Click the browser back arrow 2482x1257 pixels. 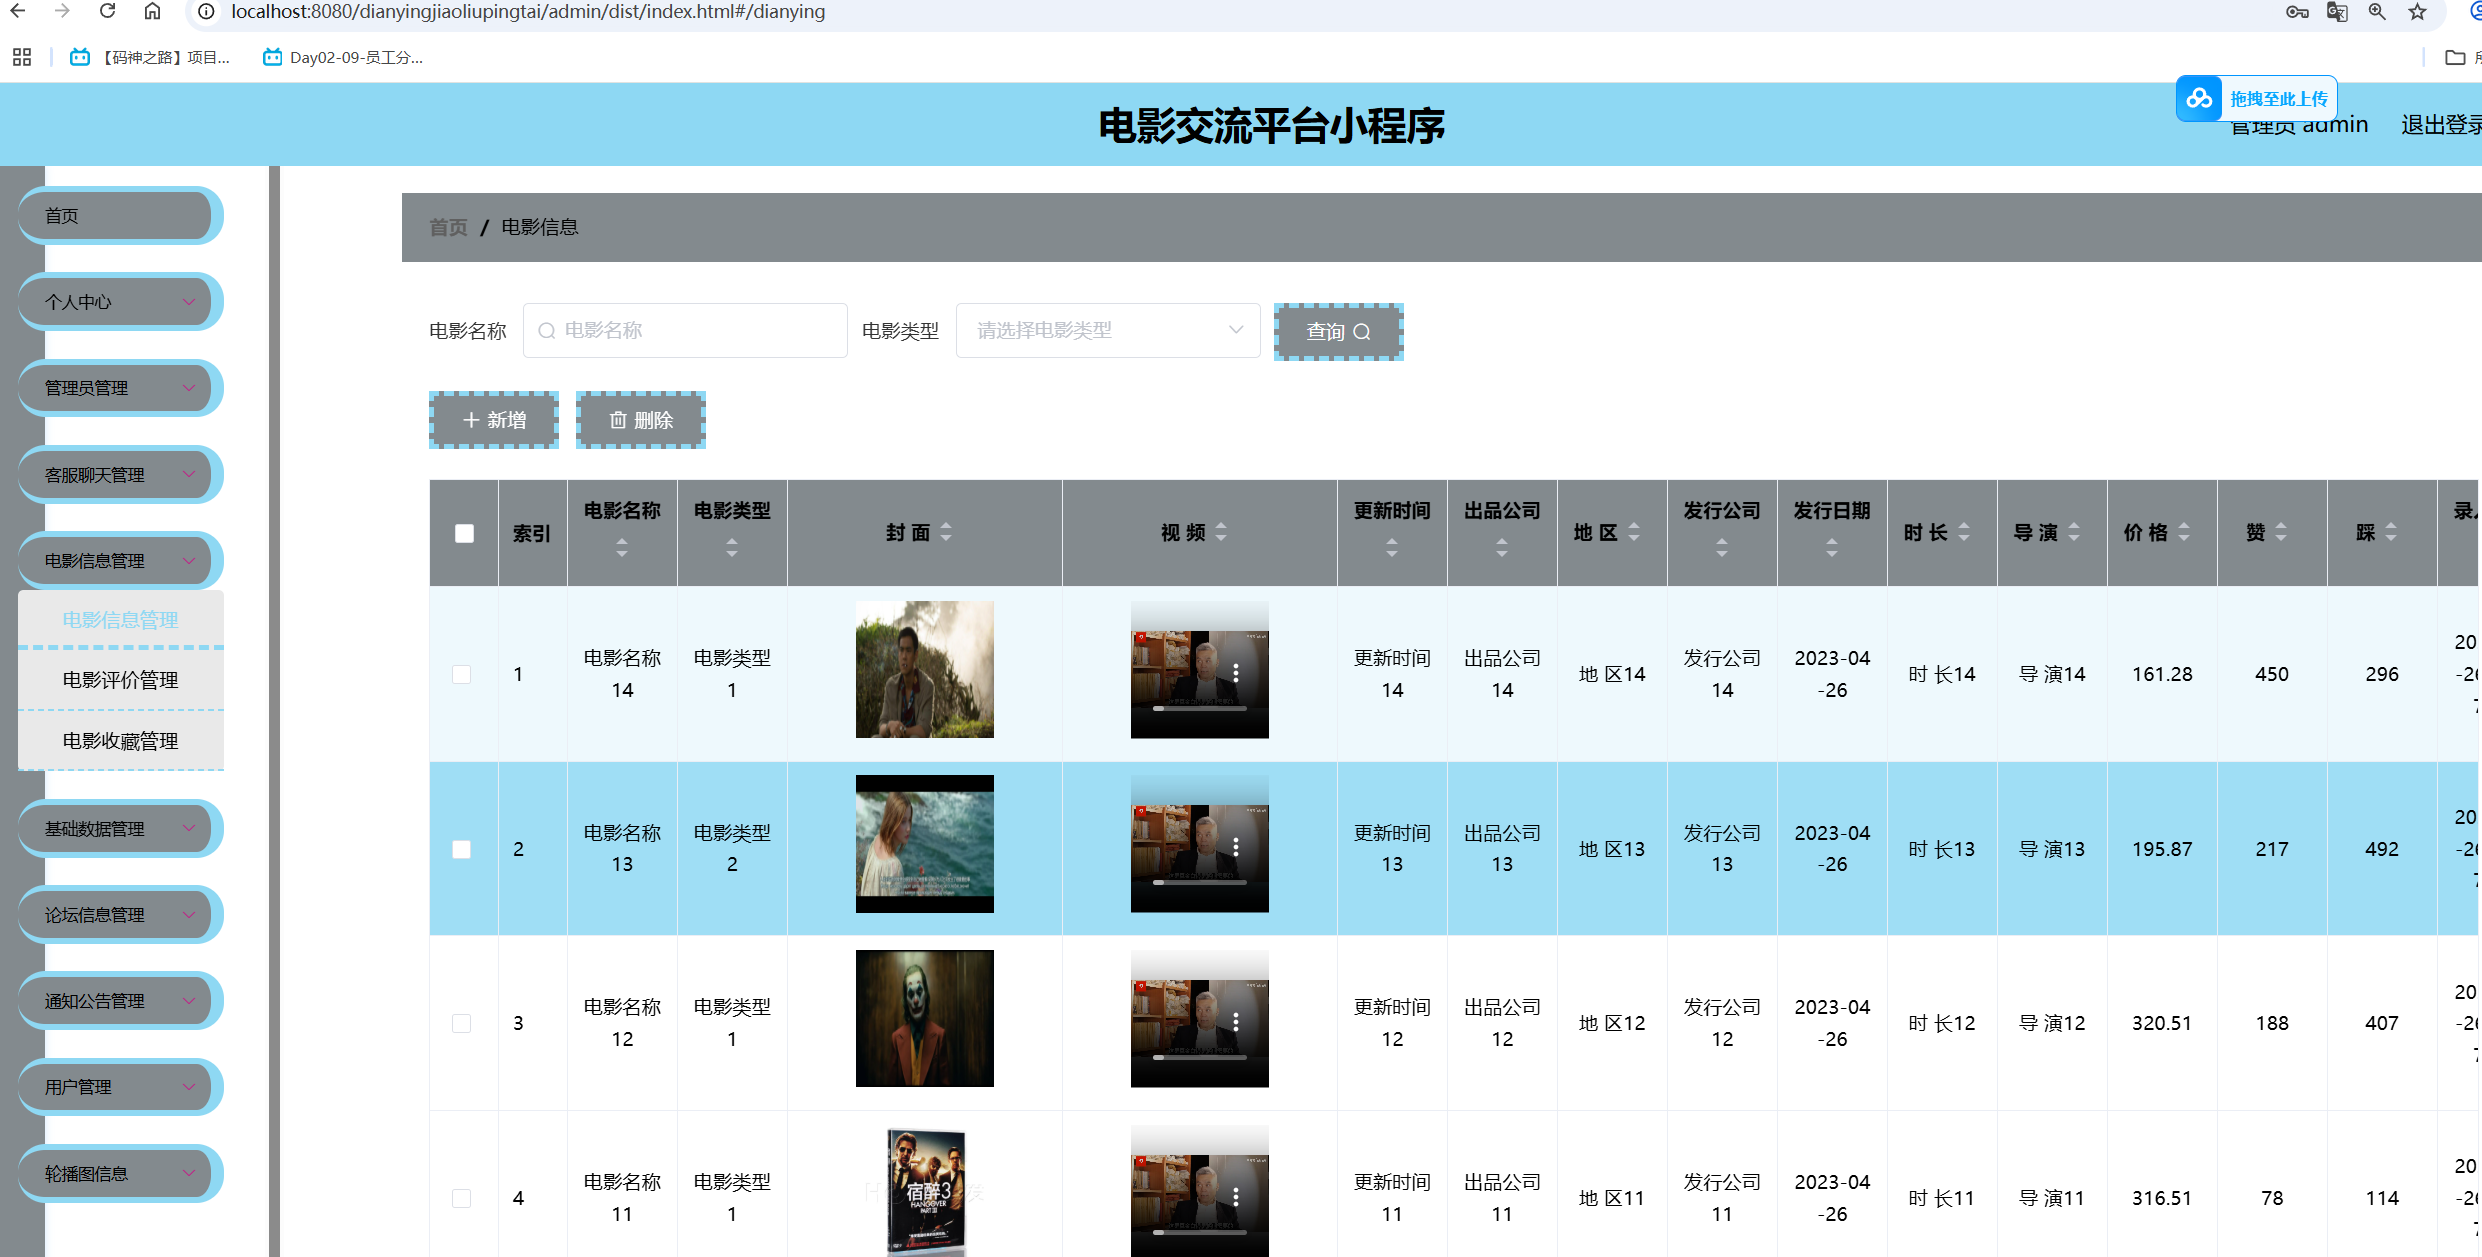[18, 12]
